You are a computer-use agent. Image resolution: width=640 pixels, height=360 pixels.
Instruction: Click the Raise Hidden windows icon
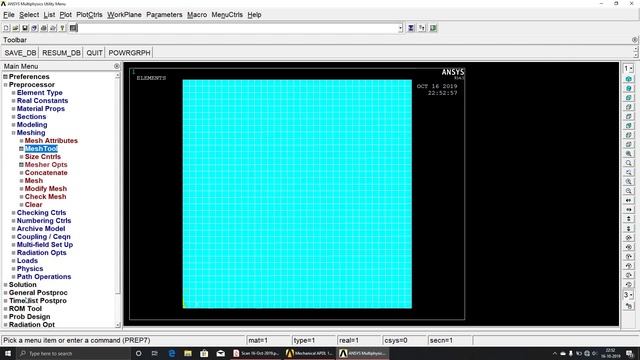point(411,28)
